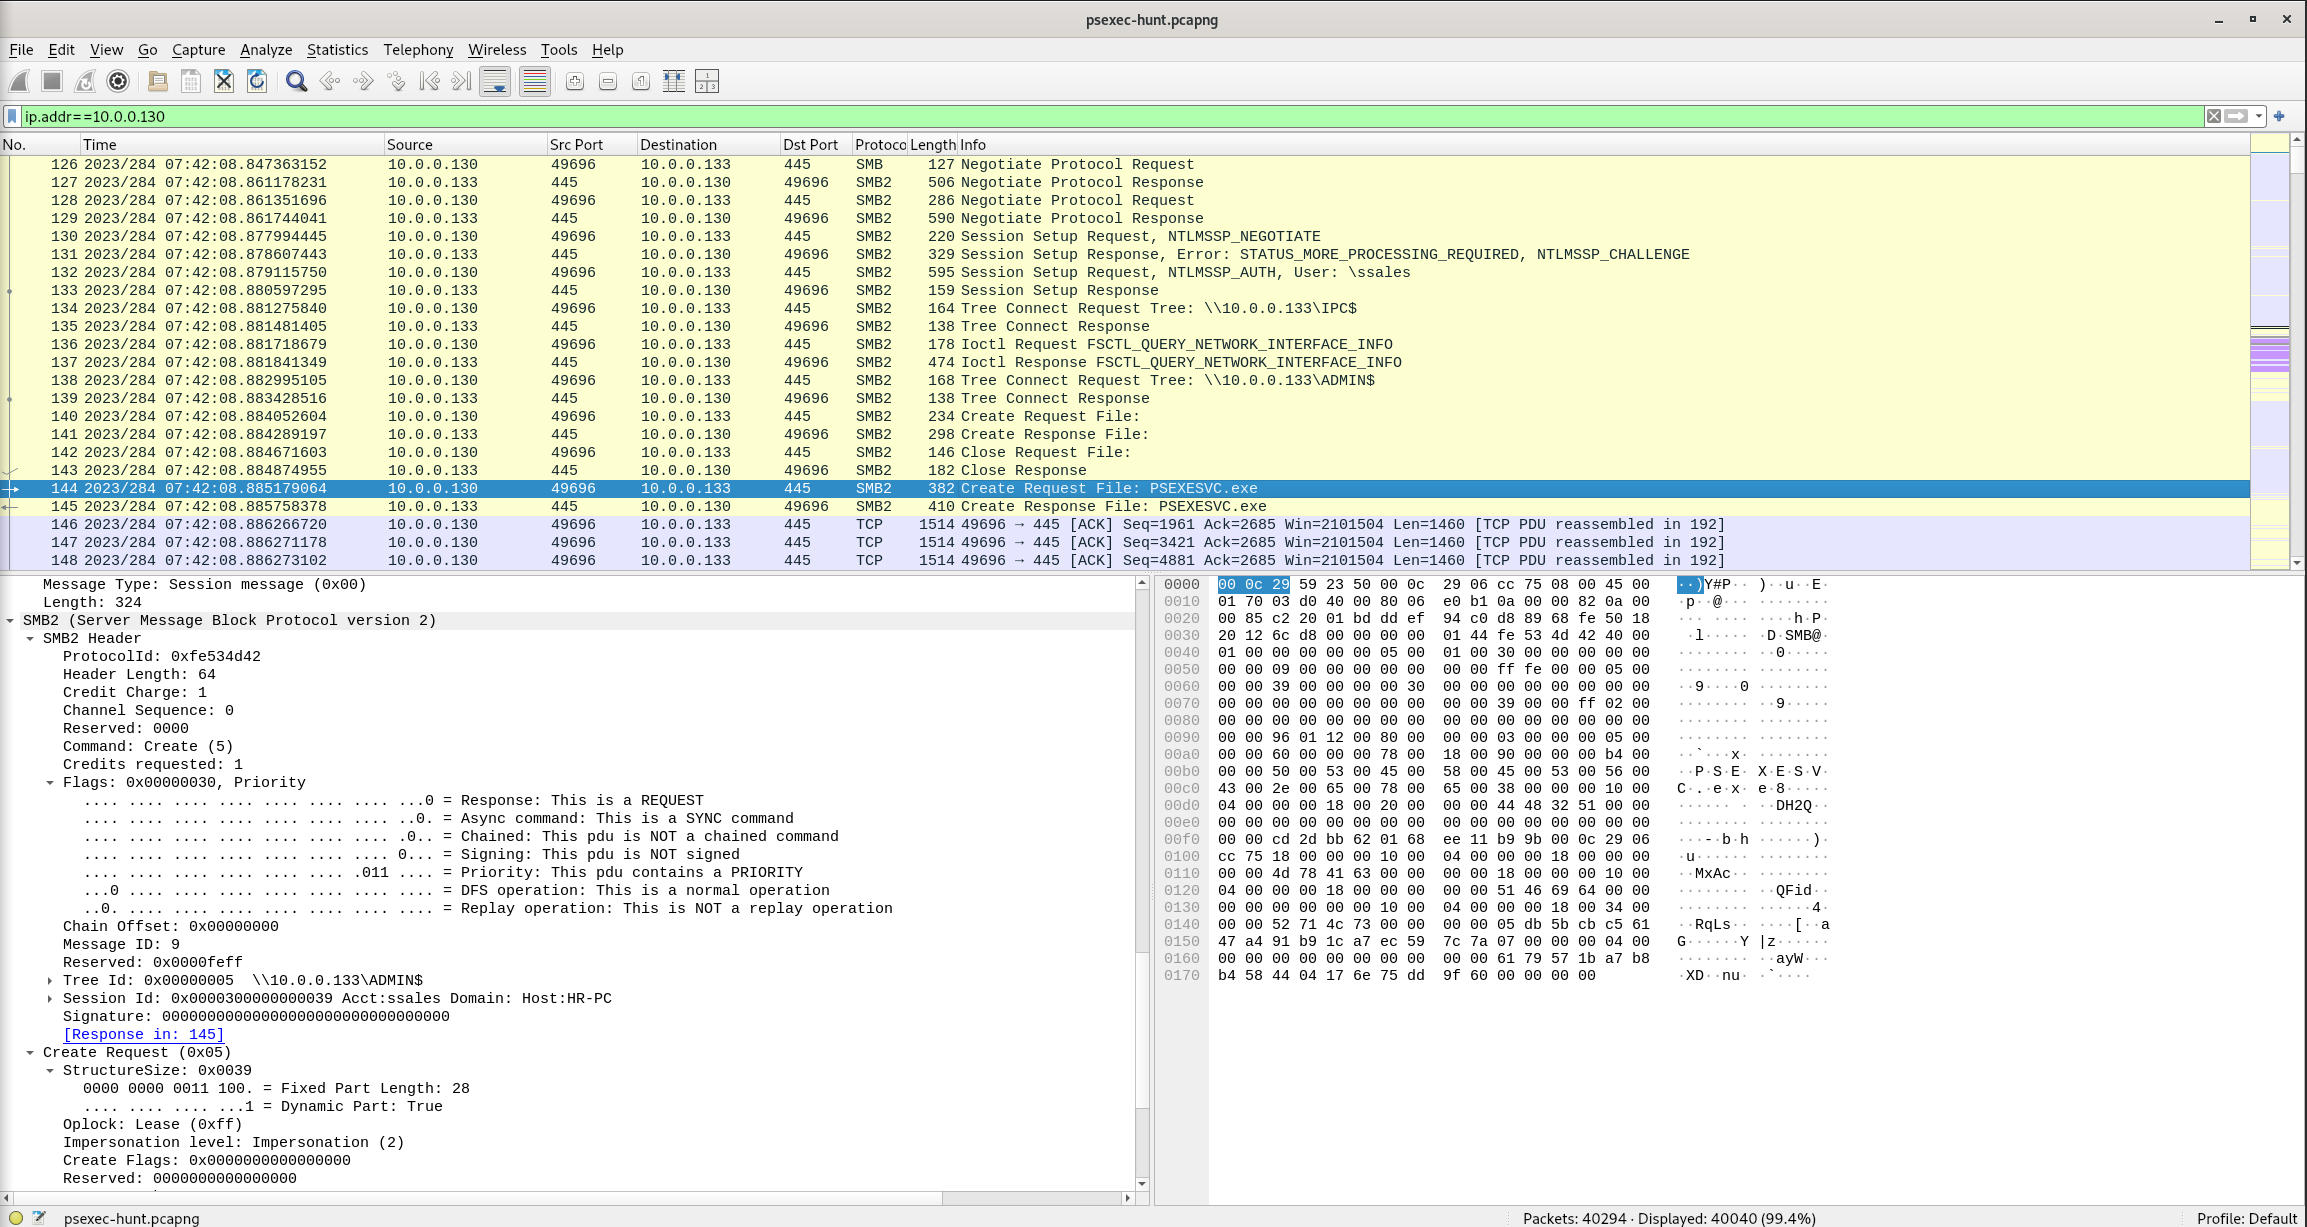The width and height of the screenshot is (2307, 1227).
Task: Click the 'Command: Create (5)' detail line
Action: [x=148, y=747]
